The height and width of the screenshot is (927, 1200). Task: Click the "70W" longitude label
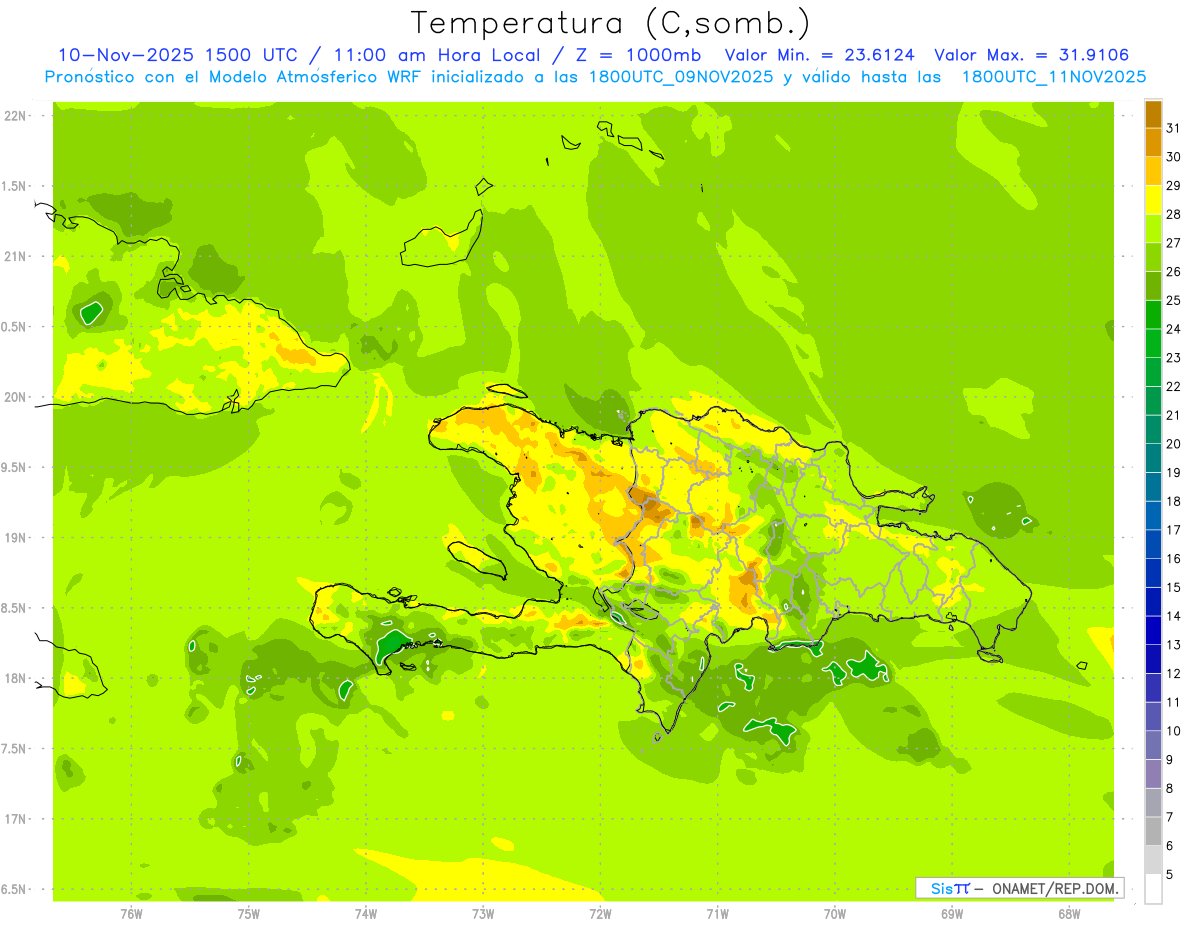click(835, 913)
